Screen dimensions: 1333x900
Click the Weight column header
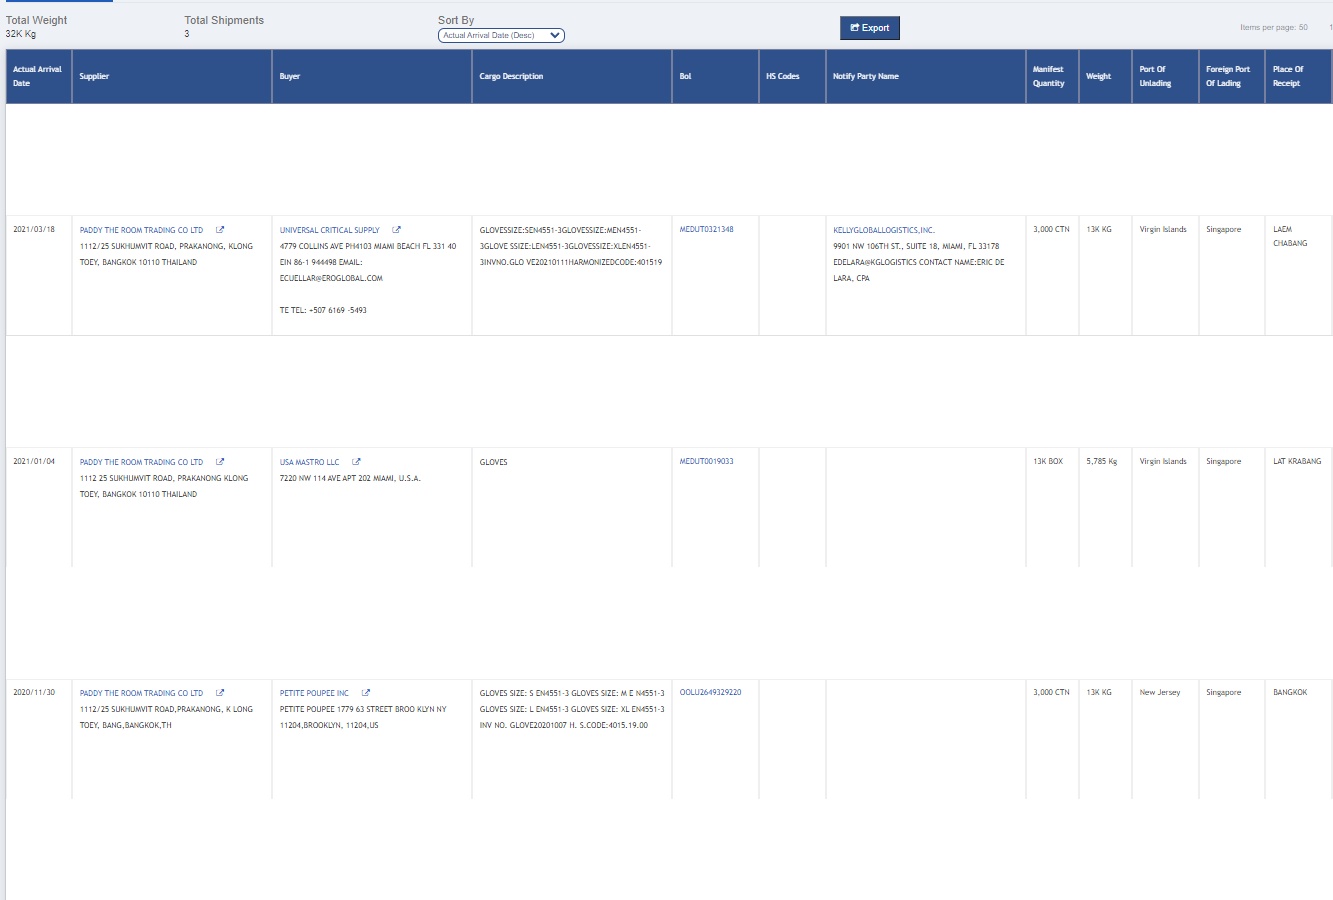coord(1098,76)
